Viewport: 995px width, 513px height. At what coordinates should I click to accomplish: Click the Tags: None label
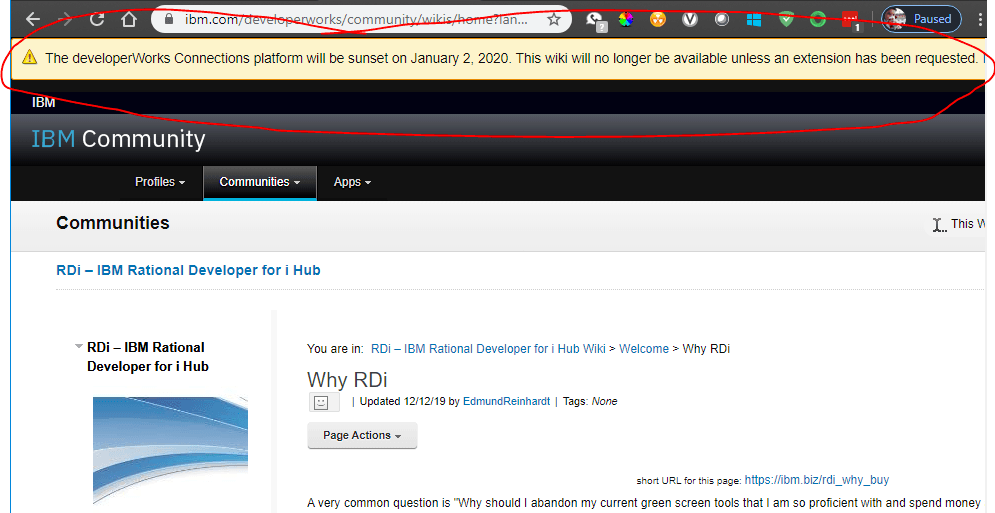pos(590,401)
